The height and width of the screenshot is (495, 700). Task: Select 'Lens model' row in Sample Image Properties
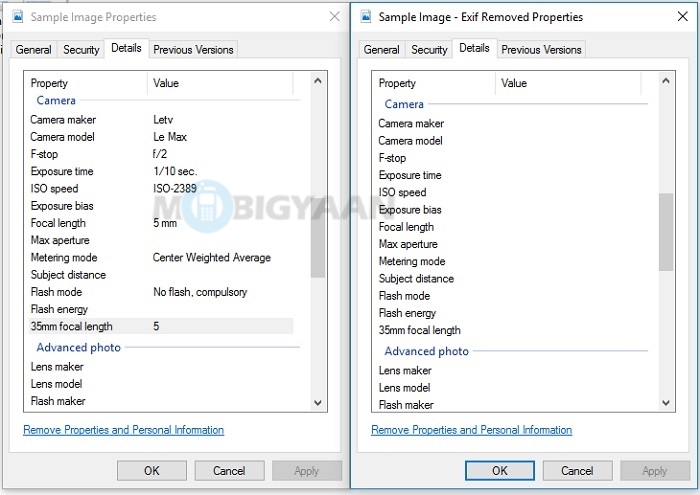pos(161,384)
